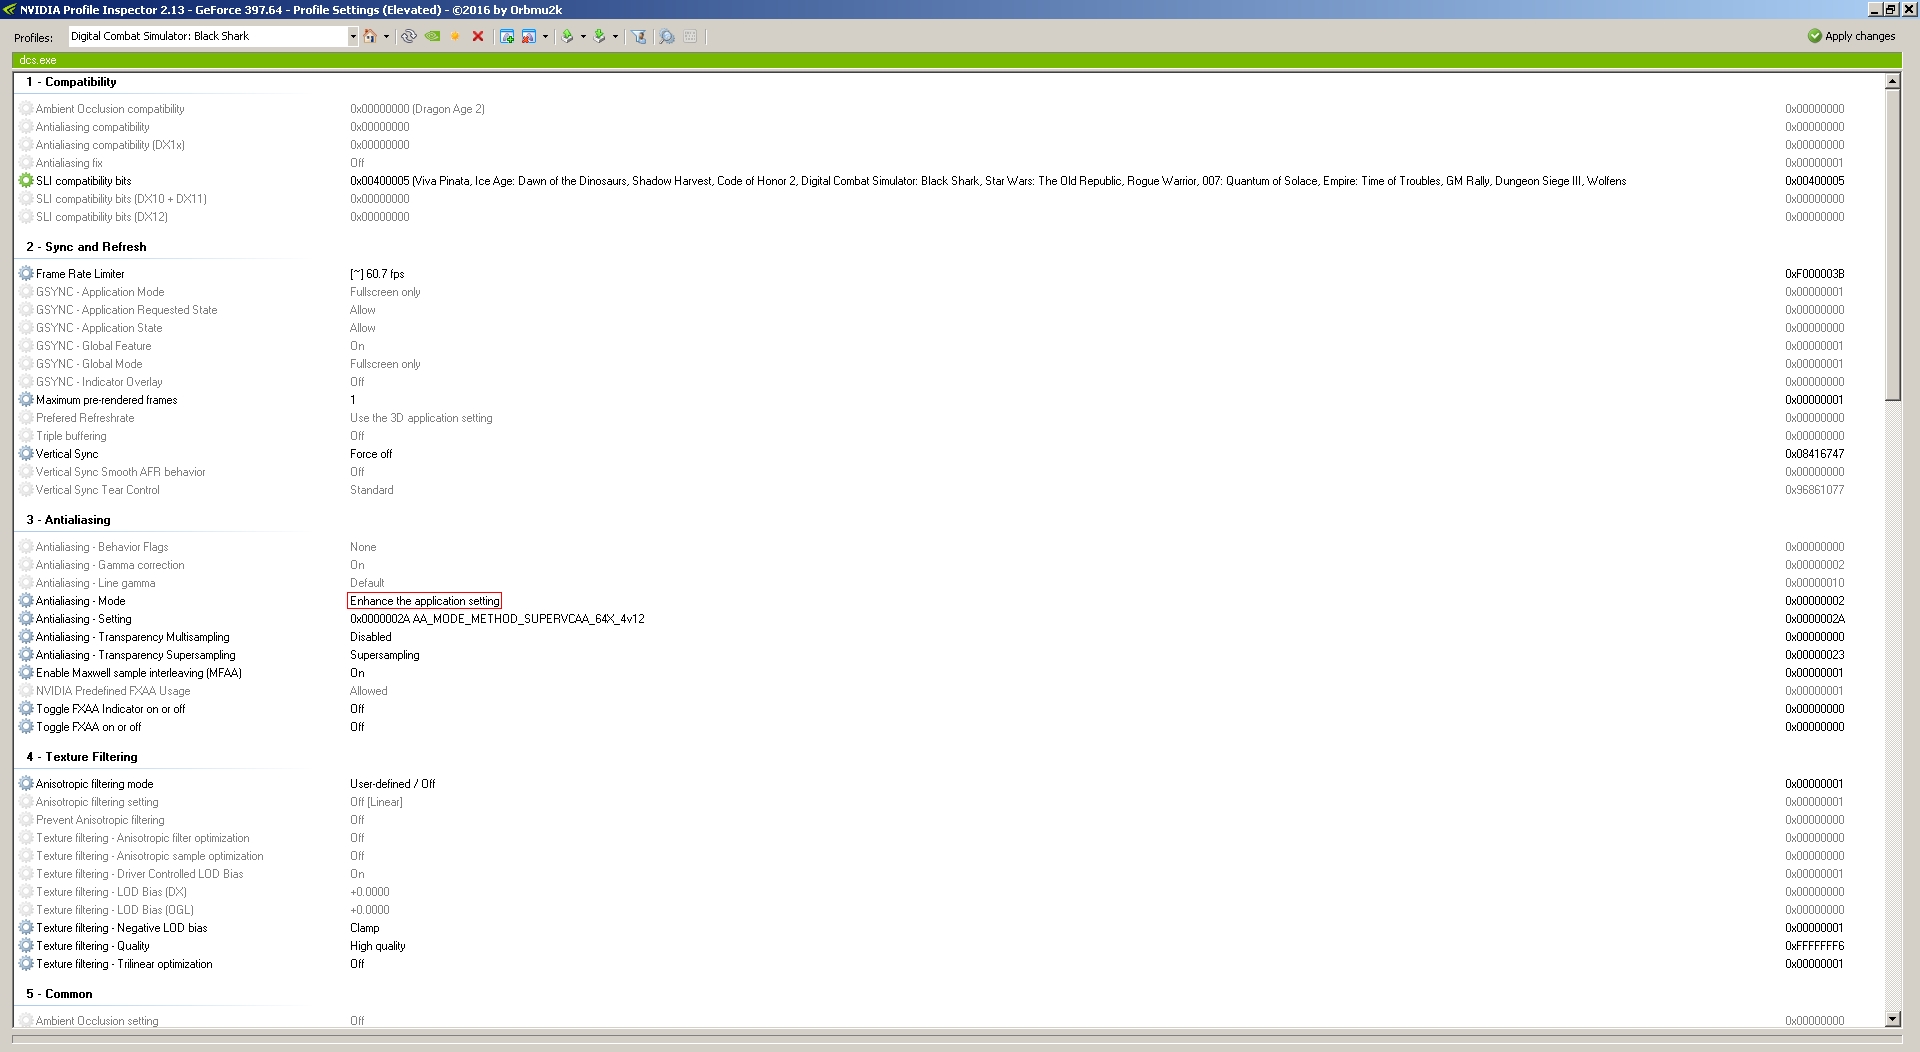
Task: Collapse the 4 - Texture Filtering group
Action: click(81, 757)
